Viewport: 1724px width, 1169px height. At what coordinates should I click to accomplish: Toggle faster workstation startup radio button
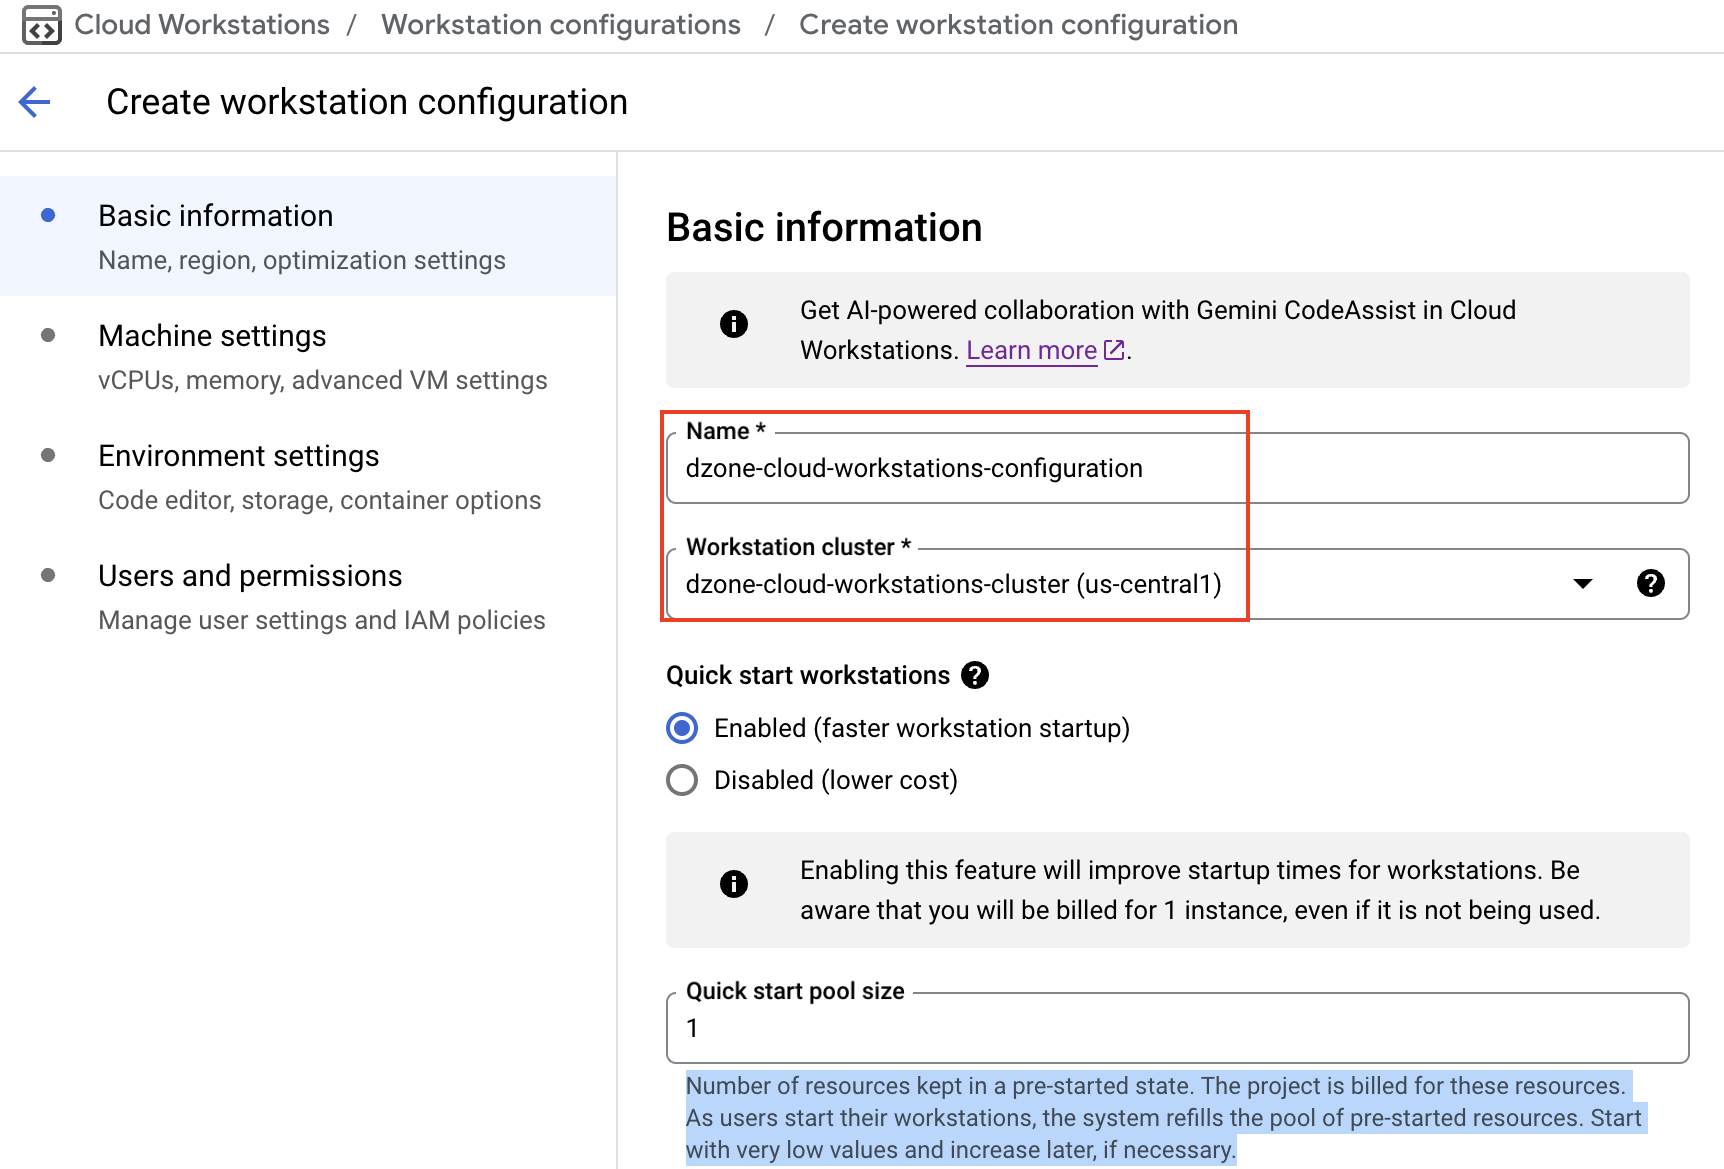[681, 728]
